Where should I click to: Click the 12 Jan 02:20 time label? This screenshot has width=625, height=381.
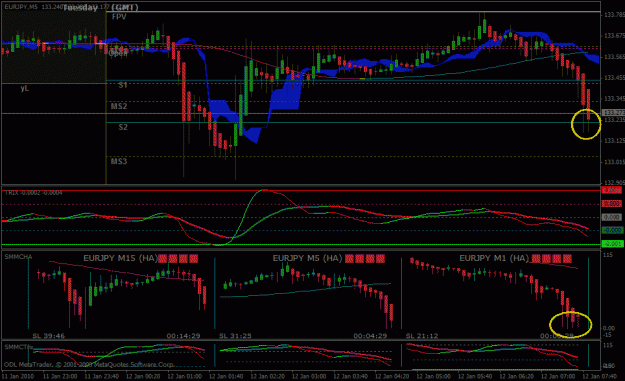pos(267,376)
